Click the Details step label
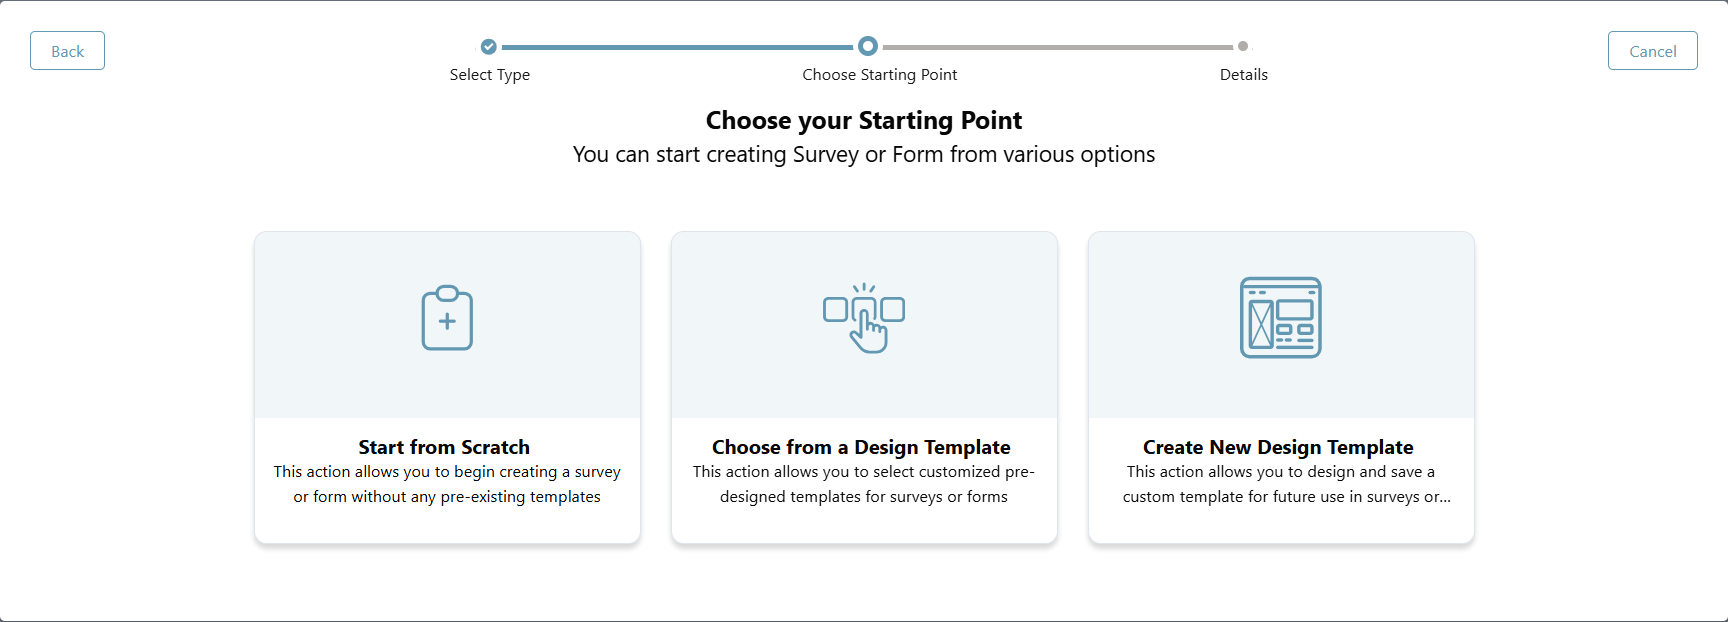Screen dimensions: 1728x622 tap(1243, 74)
